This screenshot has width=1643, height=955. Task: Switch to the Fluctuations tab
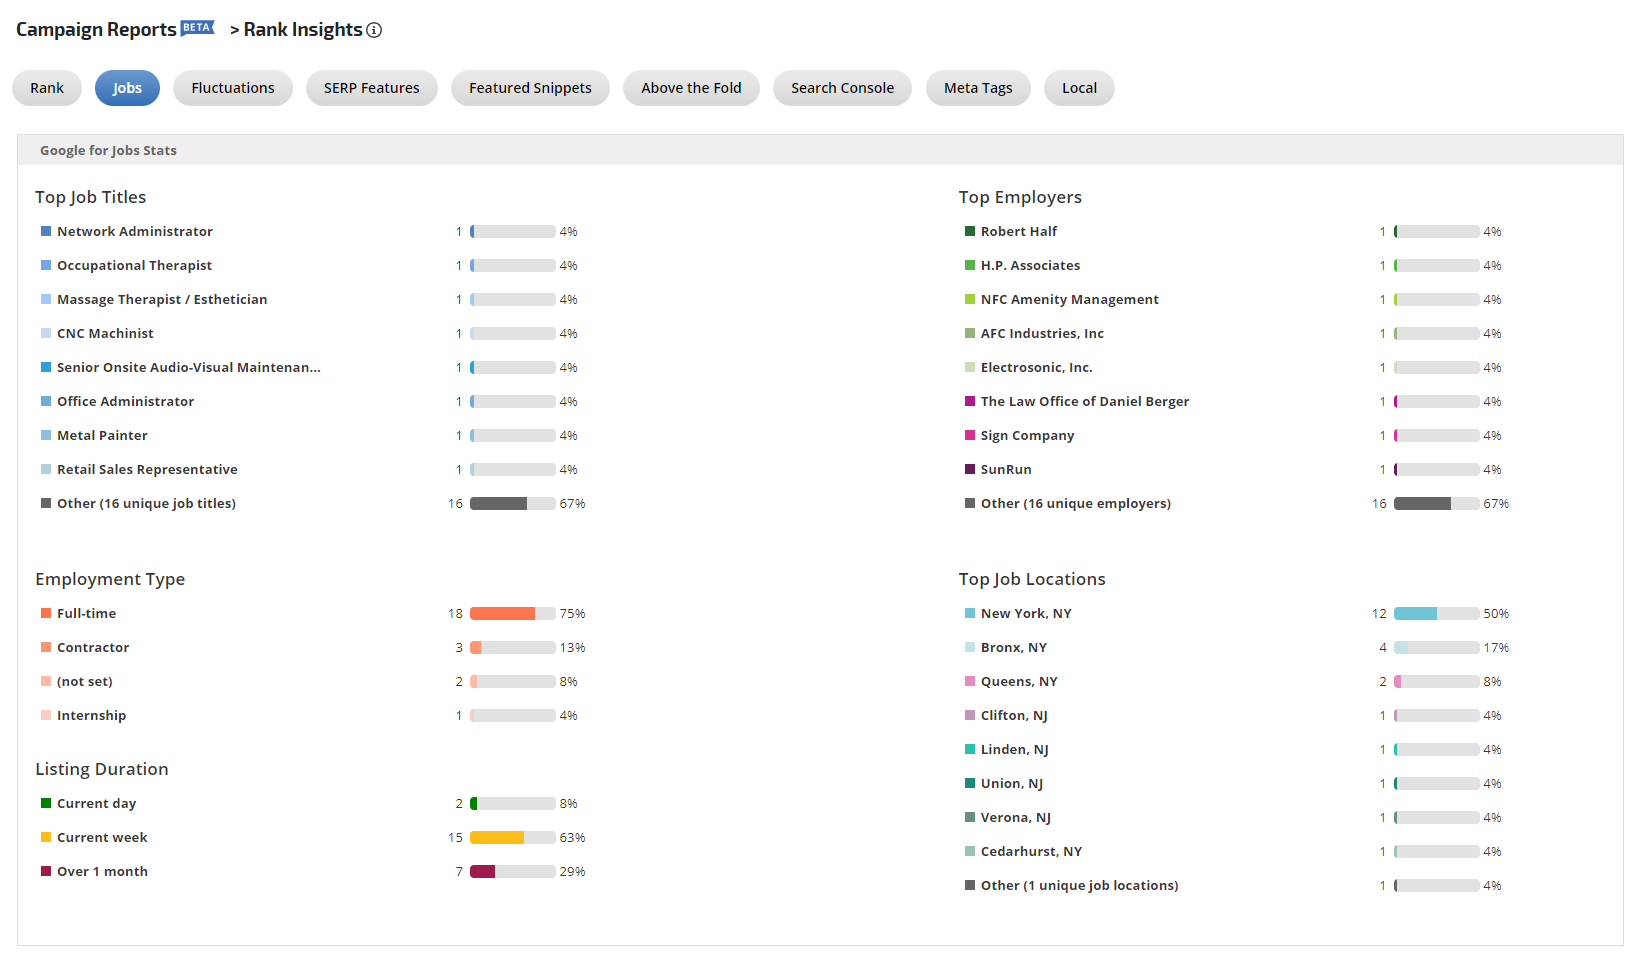[232, 88]
